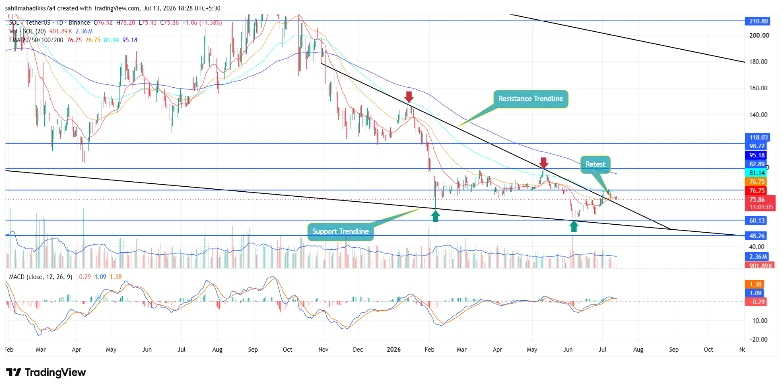The height and width of the screenshot is (388, 783).
Task: Click the 180.00 price axis value
Action: coord(758,62)
